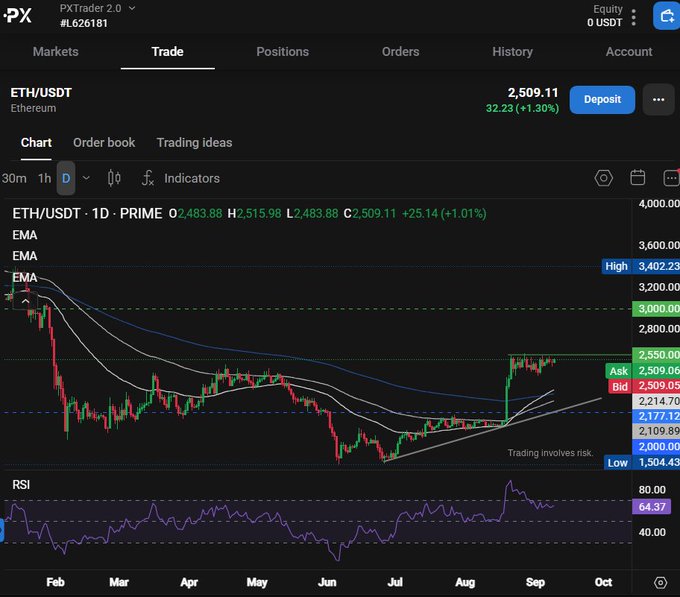Click the blue 2,177.12 price level label
The height and width of the screenshot is (597, 680).
click(656, 416)
